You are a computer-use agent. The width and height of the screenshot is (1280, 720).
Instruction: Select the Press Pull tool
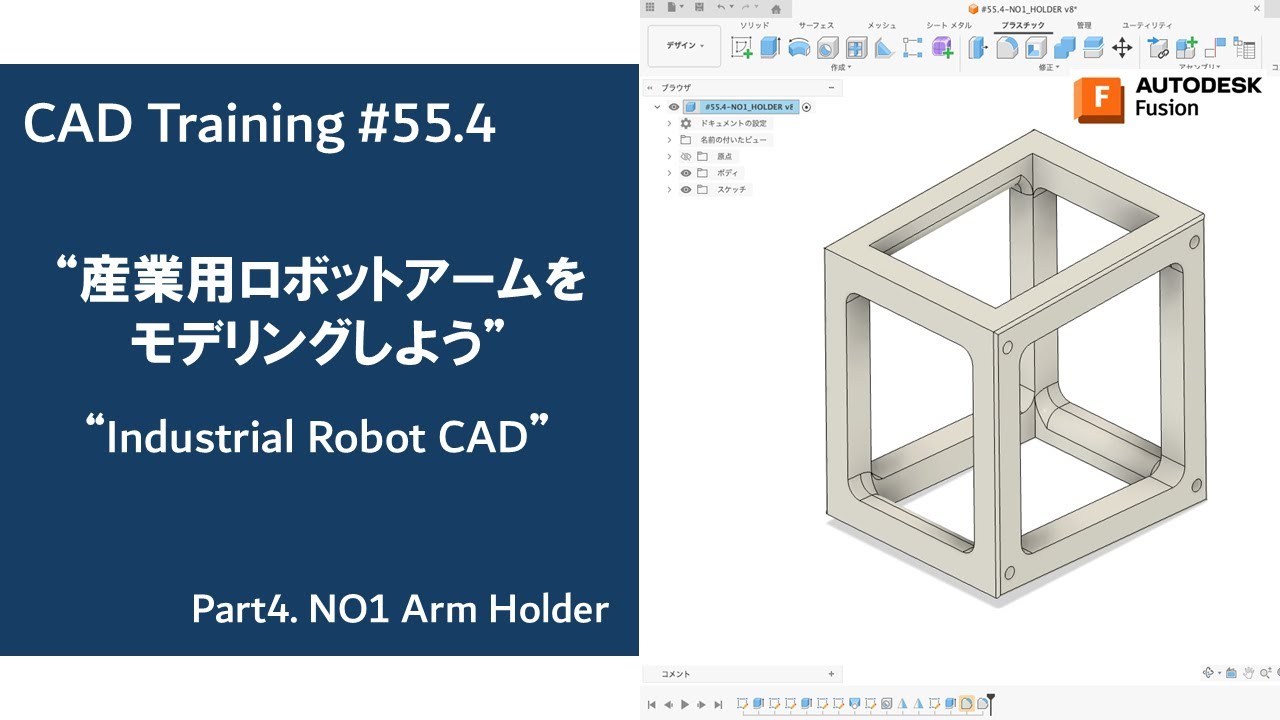point(979,47)
